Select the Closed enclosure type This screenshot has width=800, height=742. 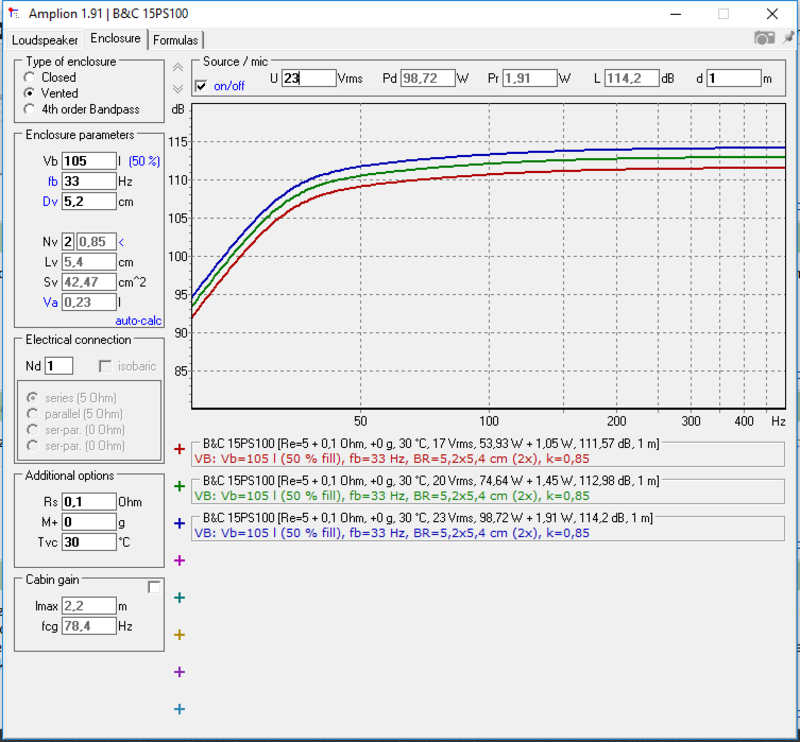30,78
